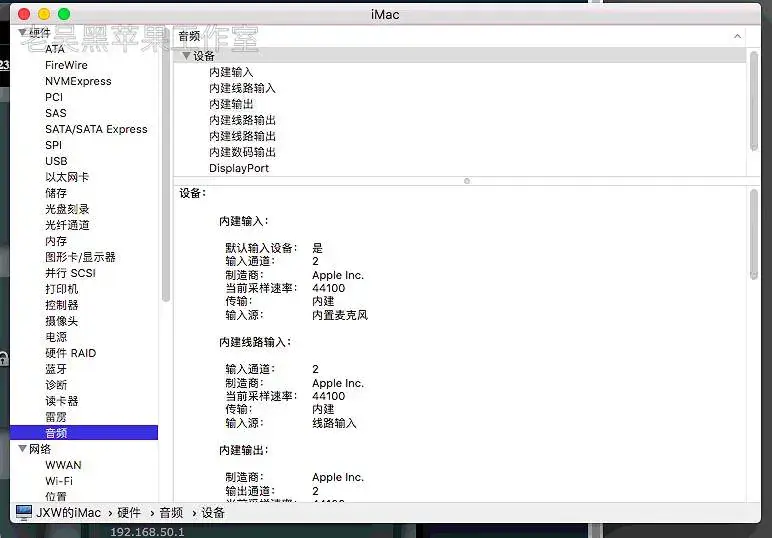Open the Wi-Fi network category
The height and width of the screenshot is (538, 772).
[59, 481]
